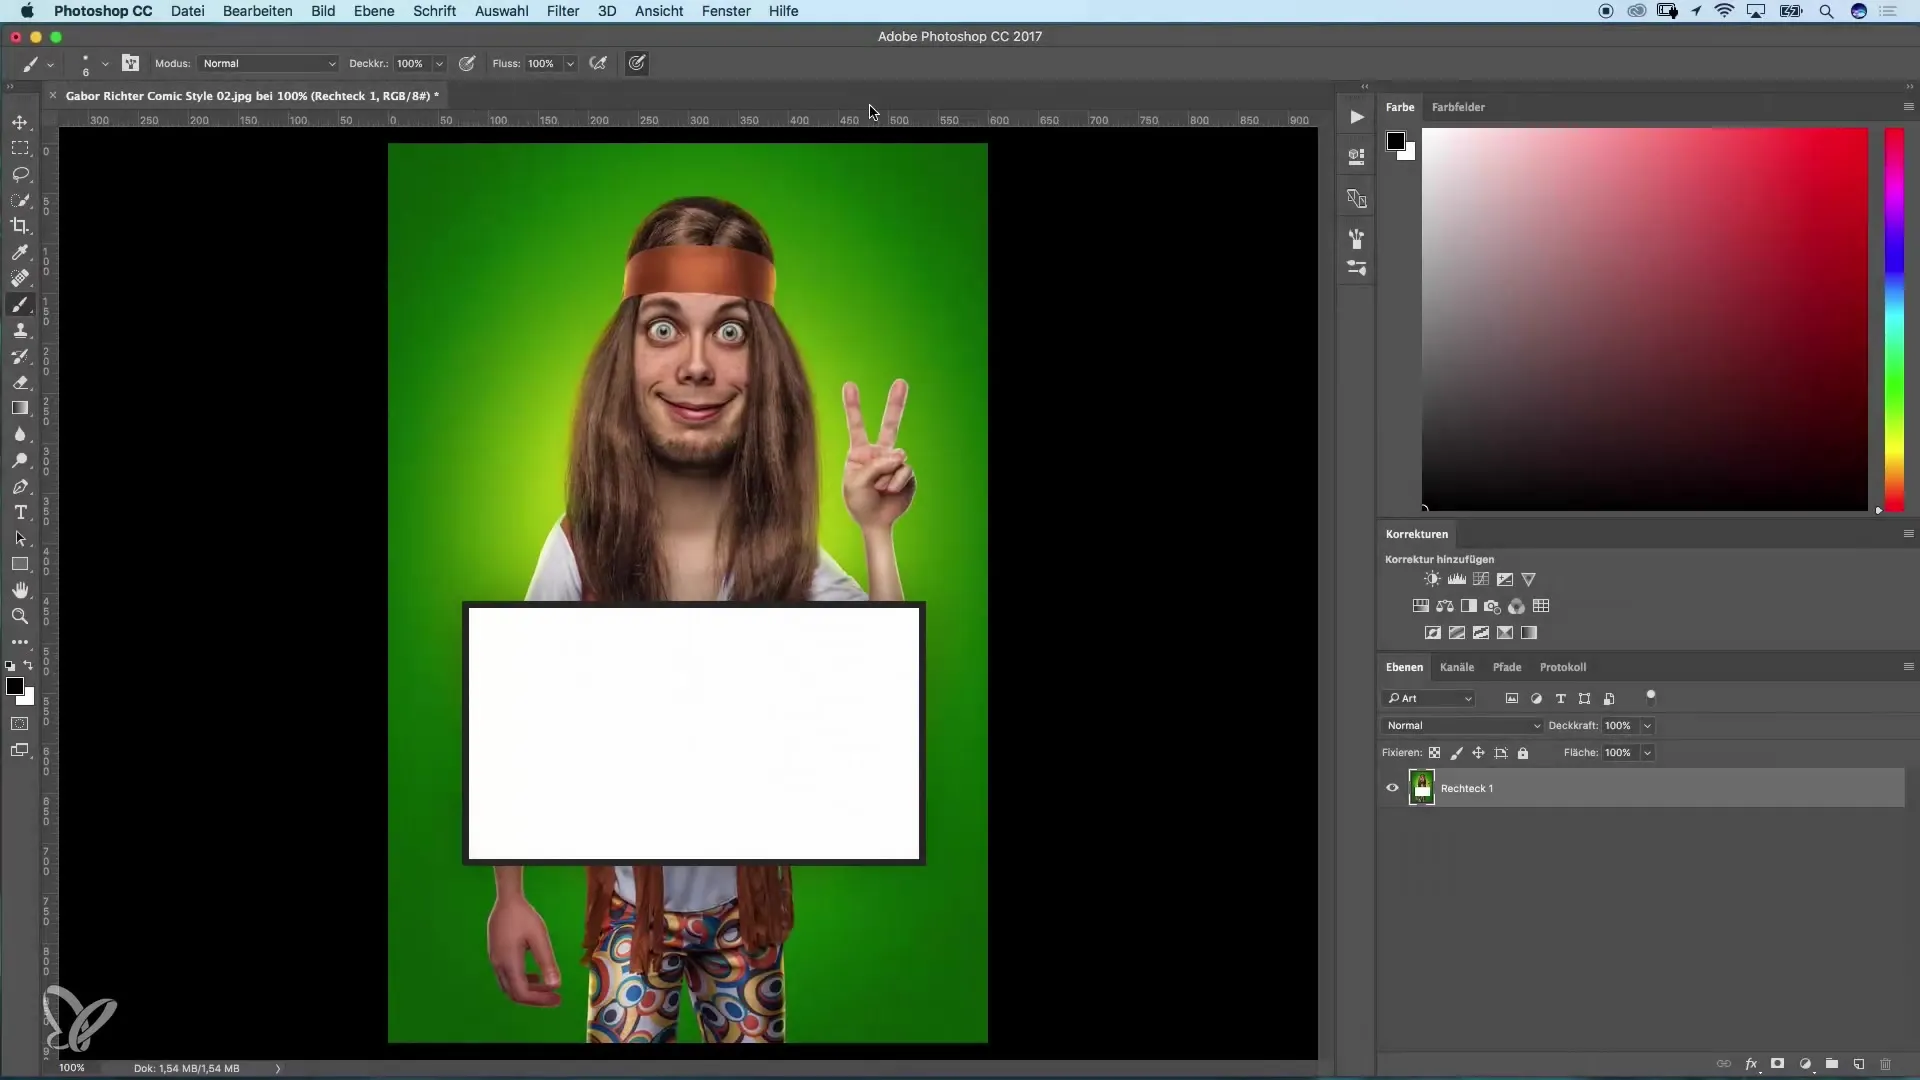
Task: Switch to the Pfade tab
Action: point(1507,667)
